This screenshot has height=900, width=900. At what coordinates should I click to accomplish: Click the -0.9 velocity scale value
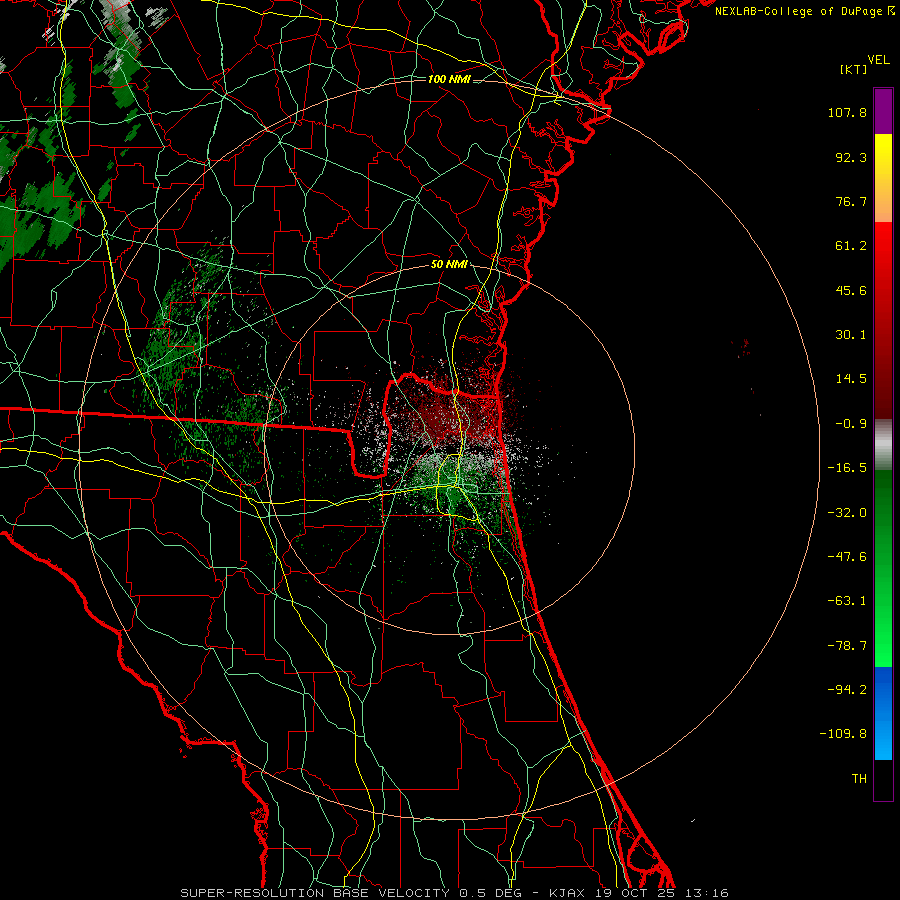[x=851, y=424]
